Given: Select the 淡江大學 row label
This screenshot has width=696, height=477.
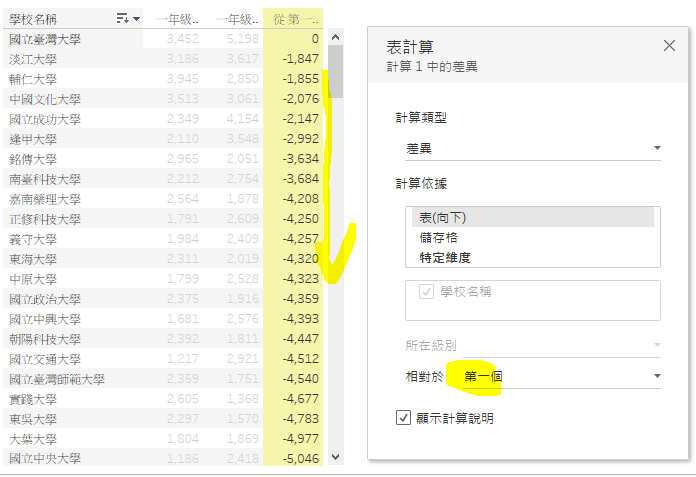Looking at the screenshot, I should 33,59.
